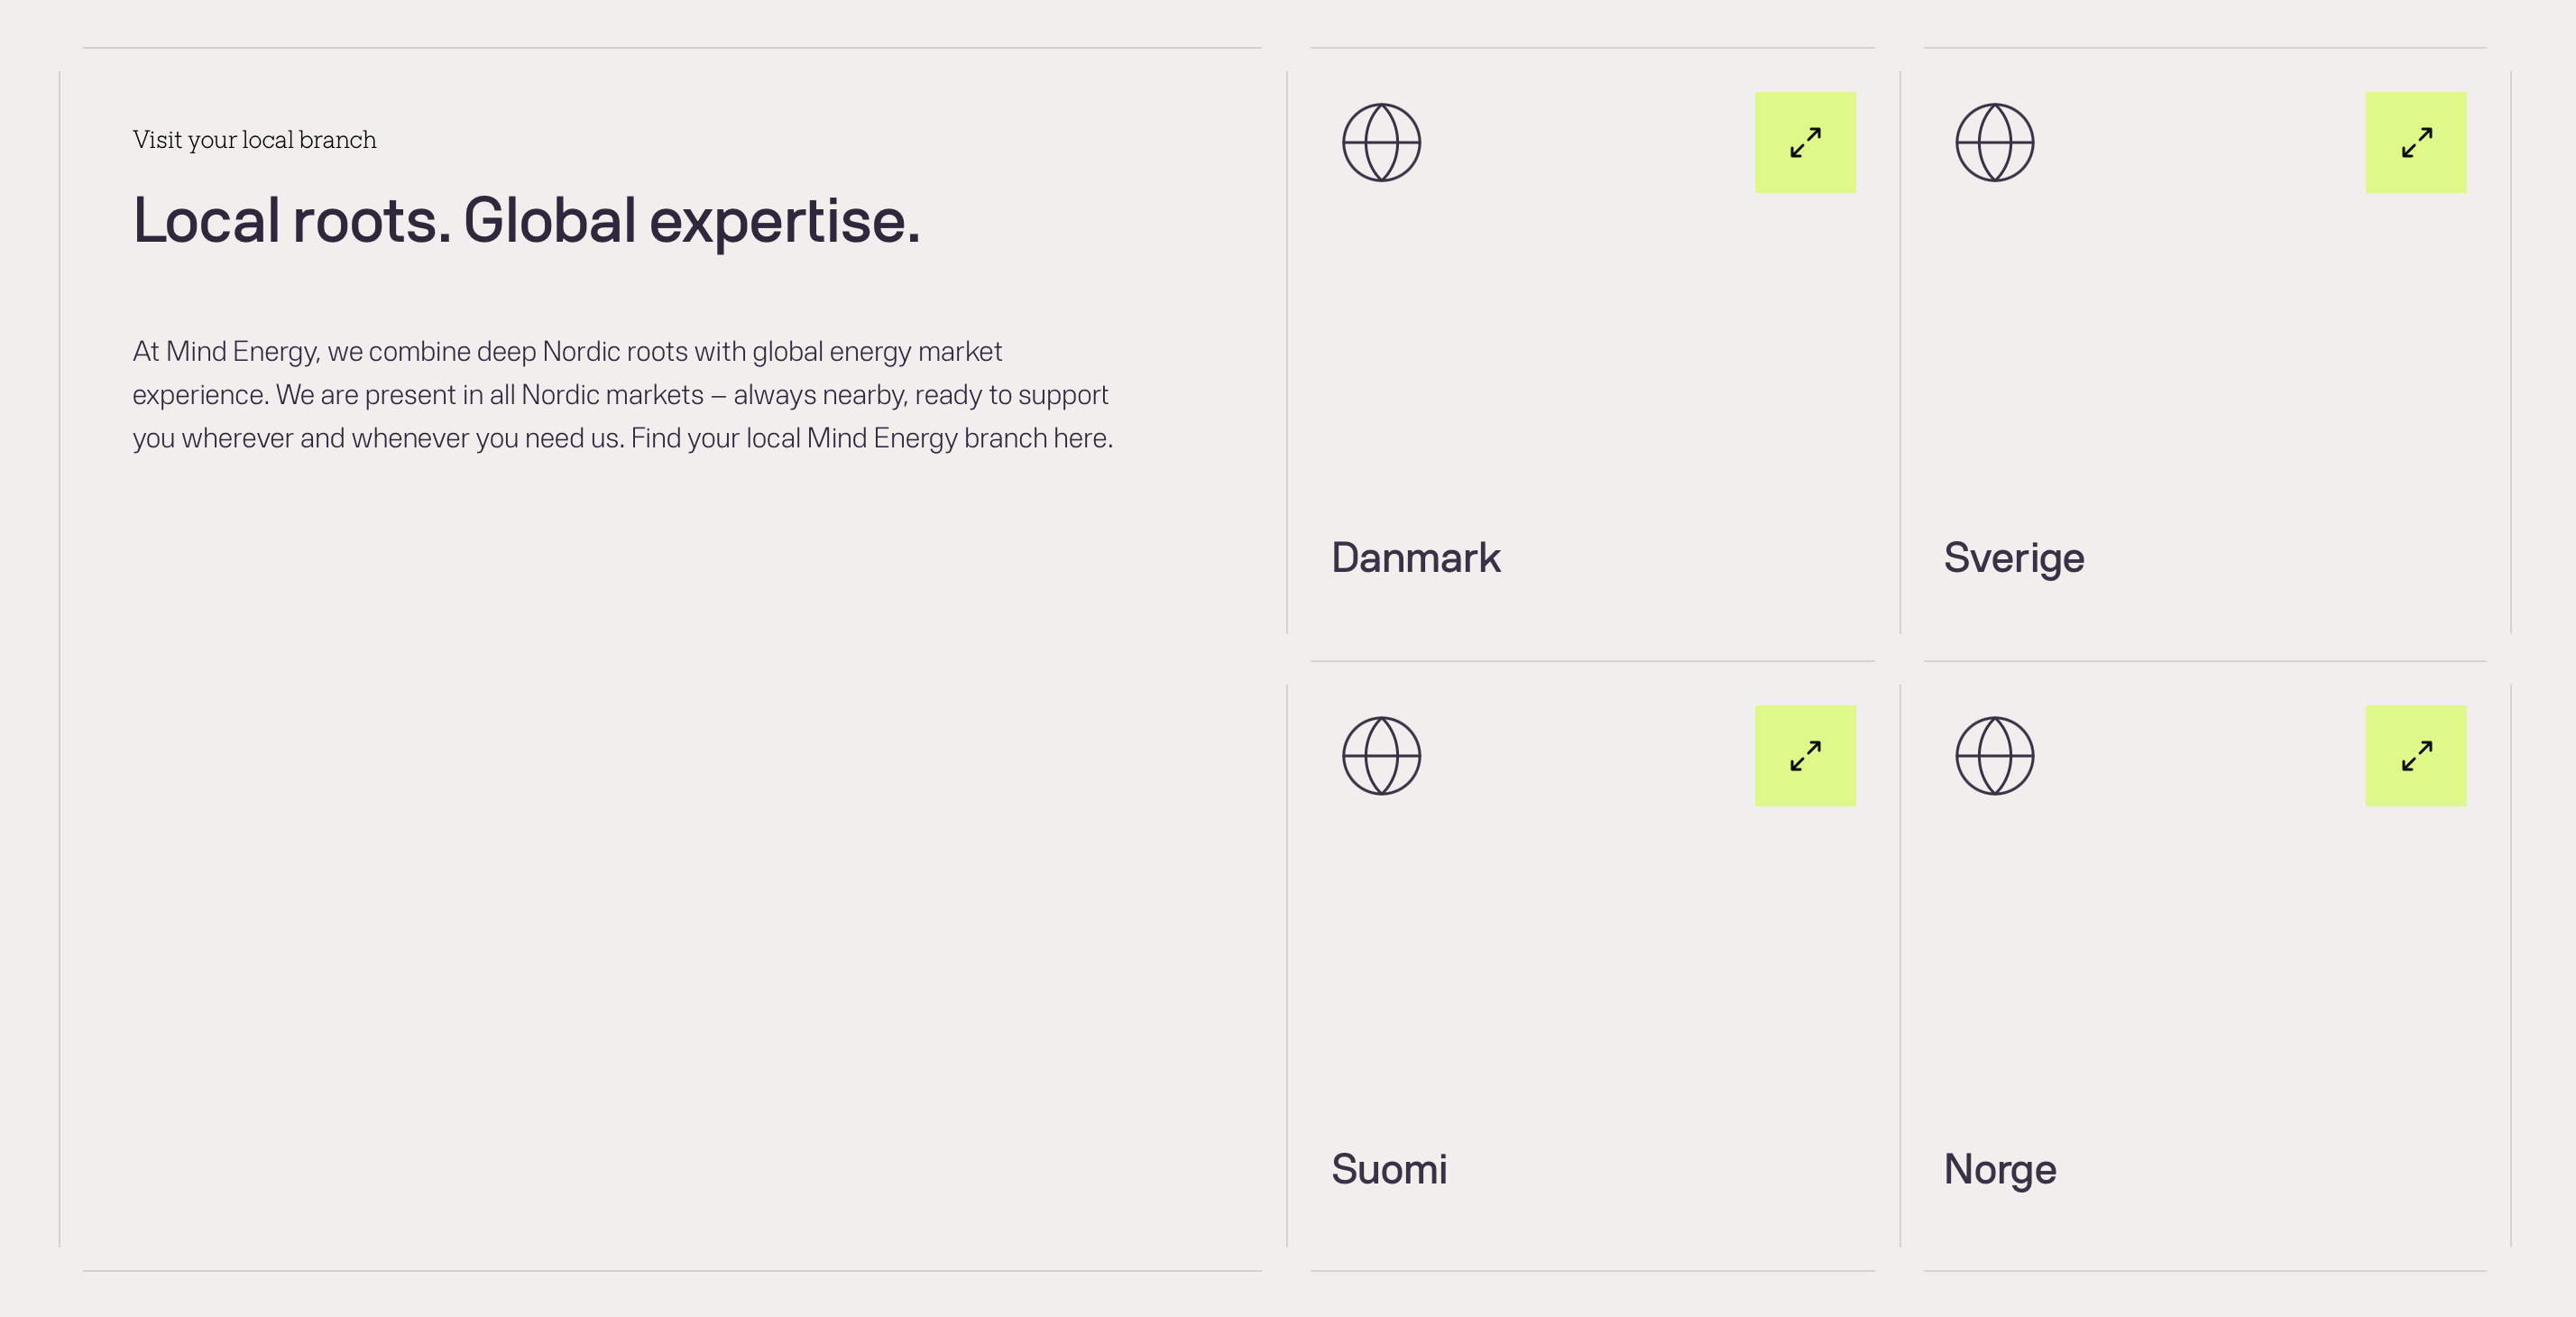Expand the Danmark card with green arrow button
This screenshot has height=1317, width=2576.
[x=1805, y=142]
